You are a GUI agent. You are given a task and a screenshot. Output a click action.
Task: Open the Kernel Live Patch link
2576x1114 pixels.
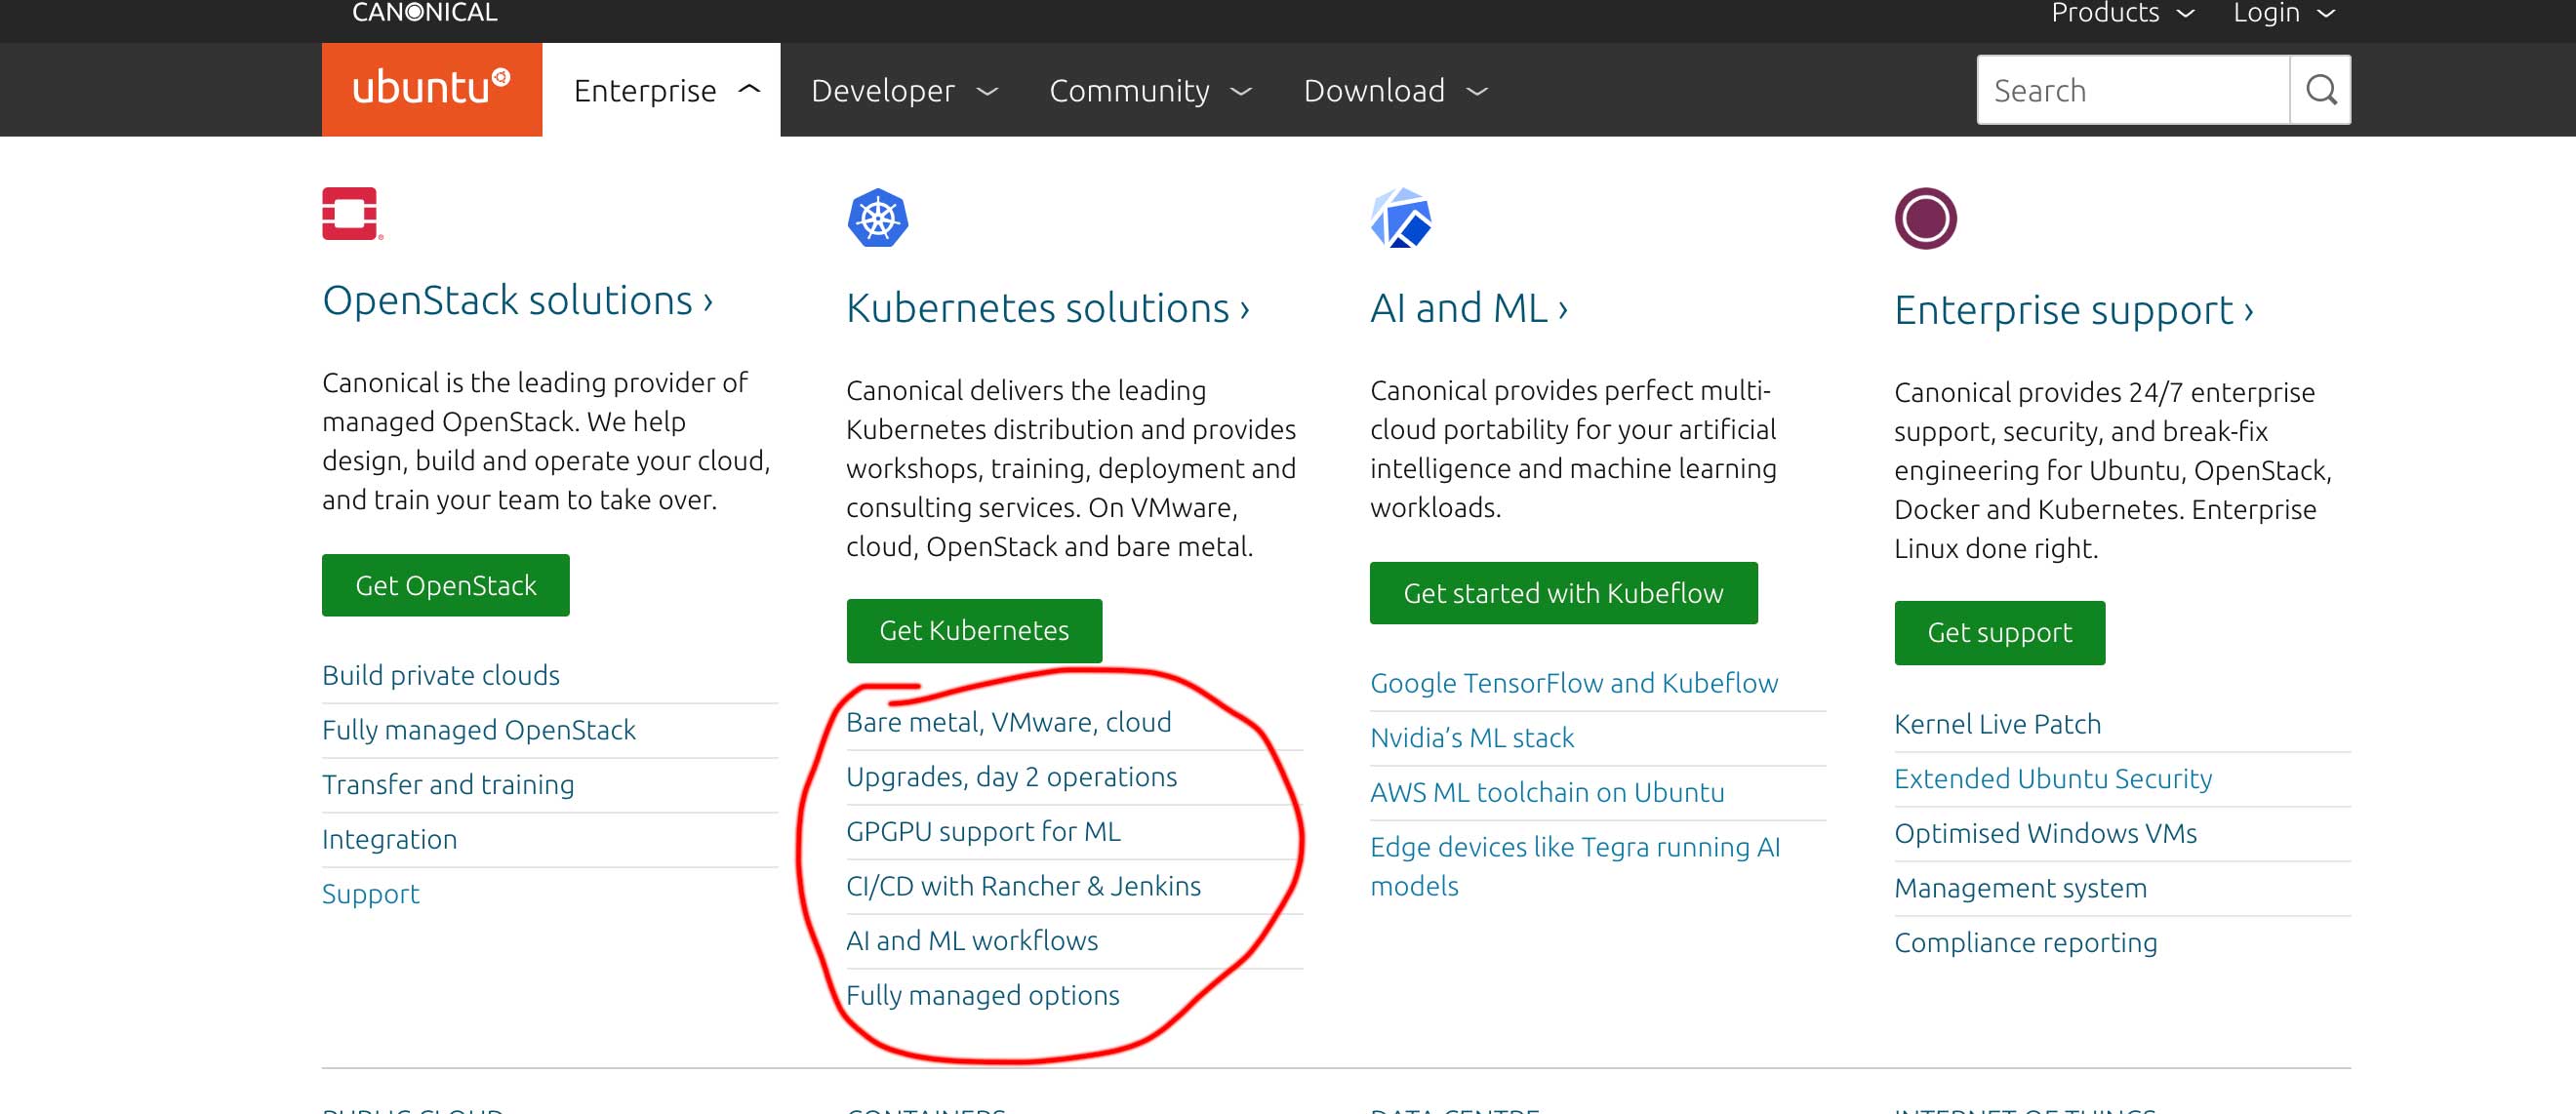coord(1996,724)
